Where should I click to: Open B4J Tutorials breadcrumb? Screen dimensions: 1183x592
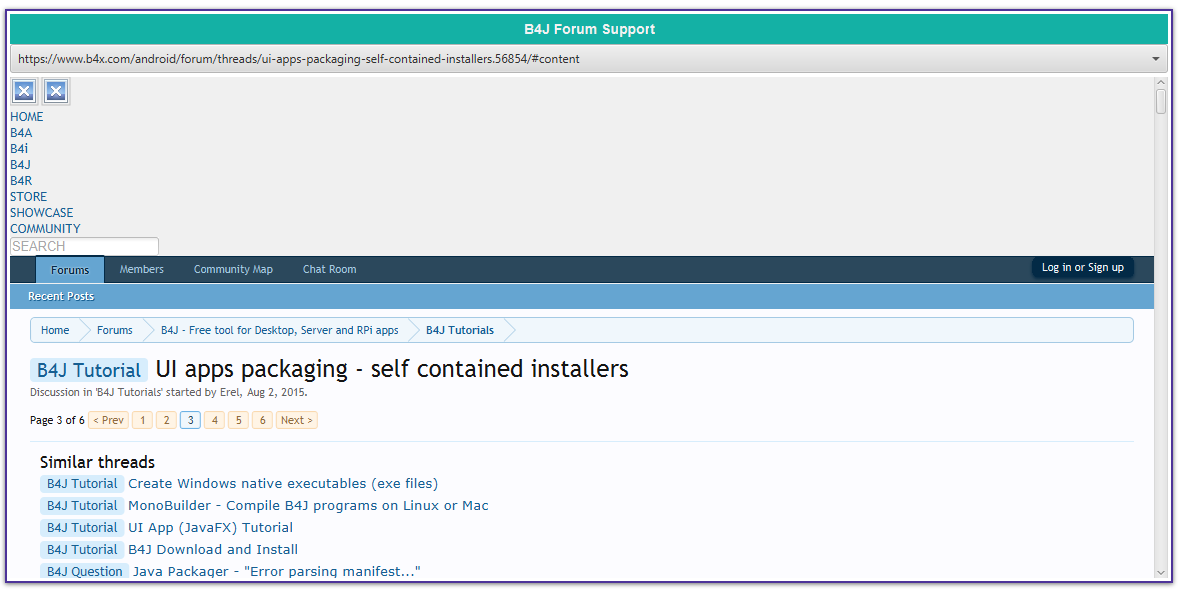click(x=460, y=330)
